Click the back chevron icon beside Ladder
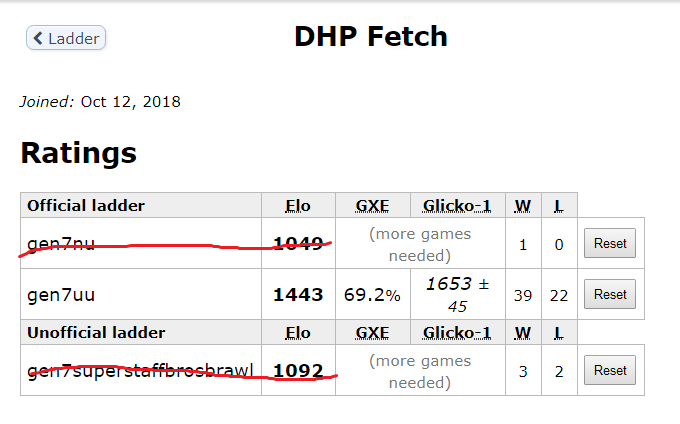 click(38, 38)
